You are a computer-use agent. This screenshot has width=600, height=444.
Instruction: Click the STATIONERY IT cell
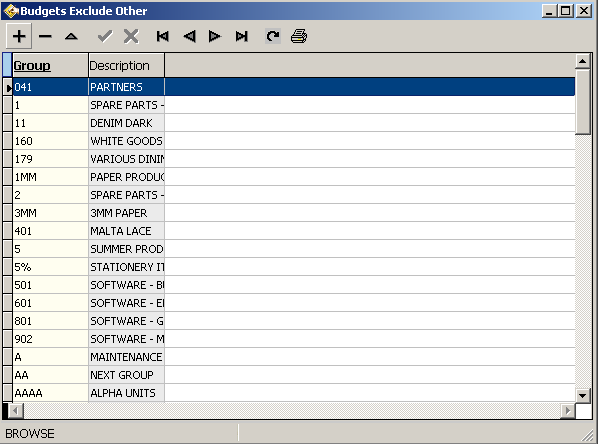tap(127, 267)
